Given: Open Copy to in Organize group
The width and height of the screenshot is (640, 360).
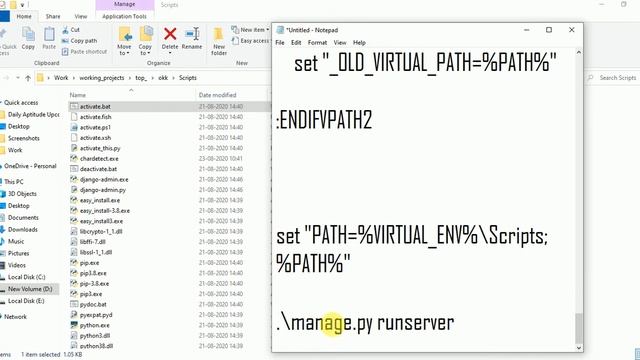Looking at the screenshot, I should [145, 41].
